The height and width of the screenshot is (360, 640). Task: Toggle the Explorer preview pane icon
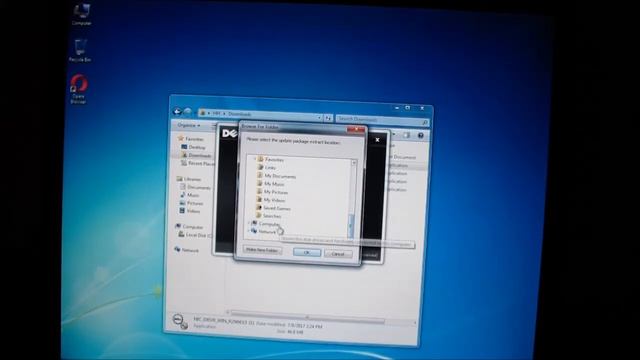point(407,135)
